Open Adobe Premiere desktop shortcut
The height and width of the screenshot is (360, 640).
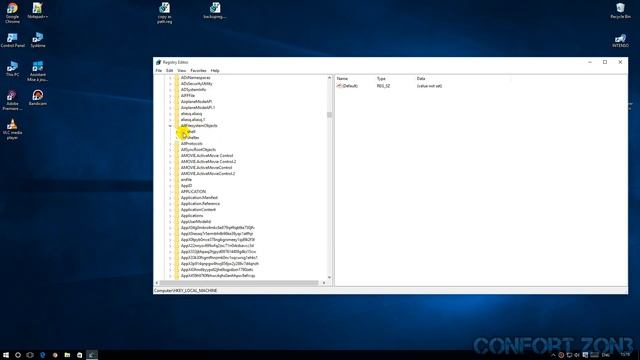point(12,100)
